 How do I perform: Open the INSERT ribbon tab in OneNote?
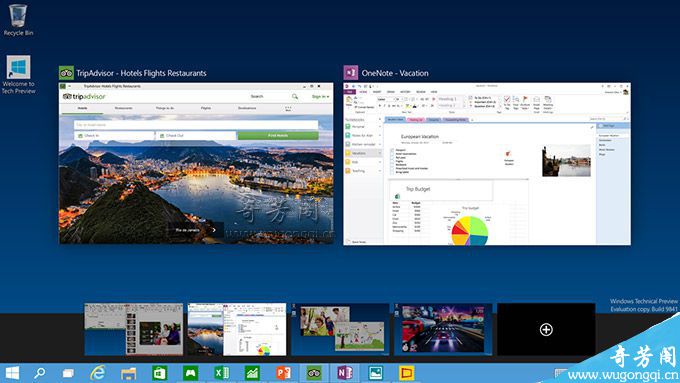[377, 92]
